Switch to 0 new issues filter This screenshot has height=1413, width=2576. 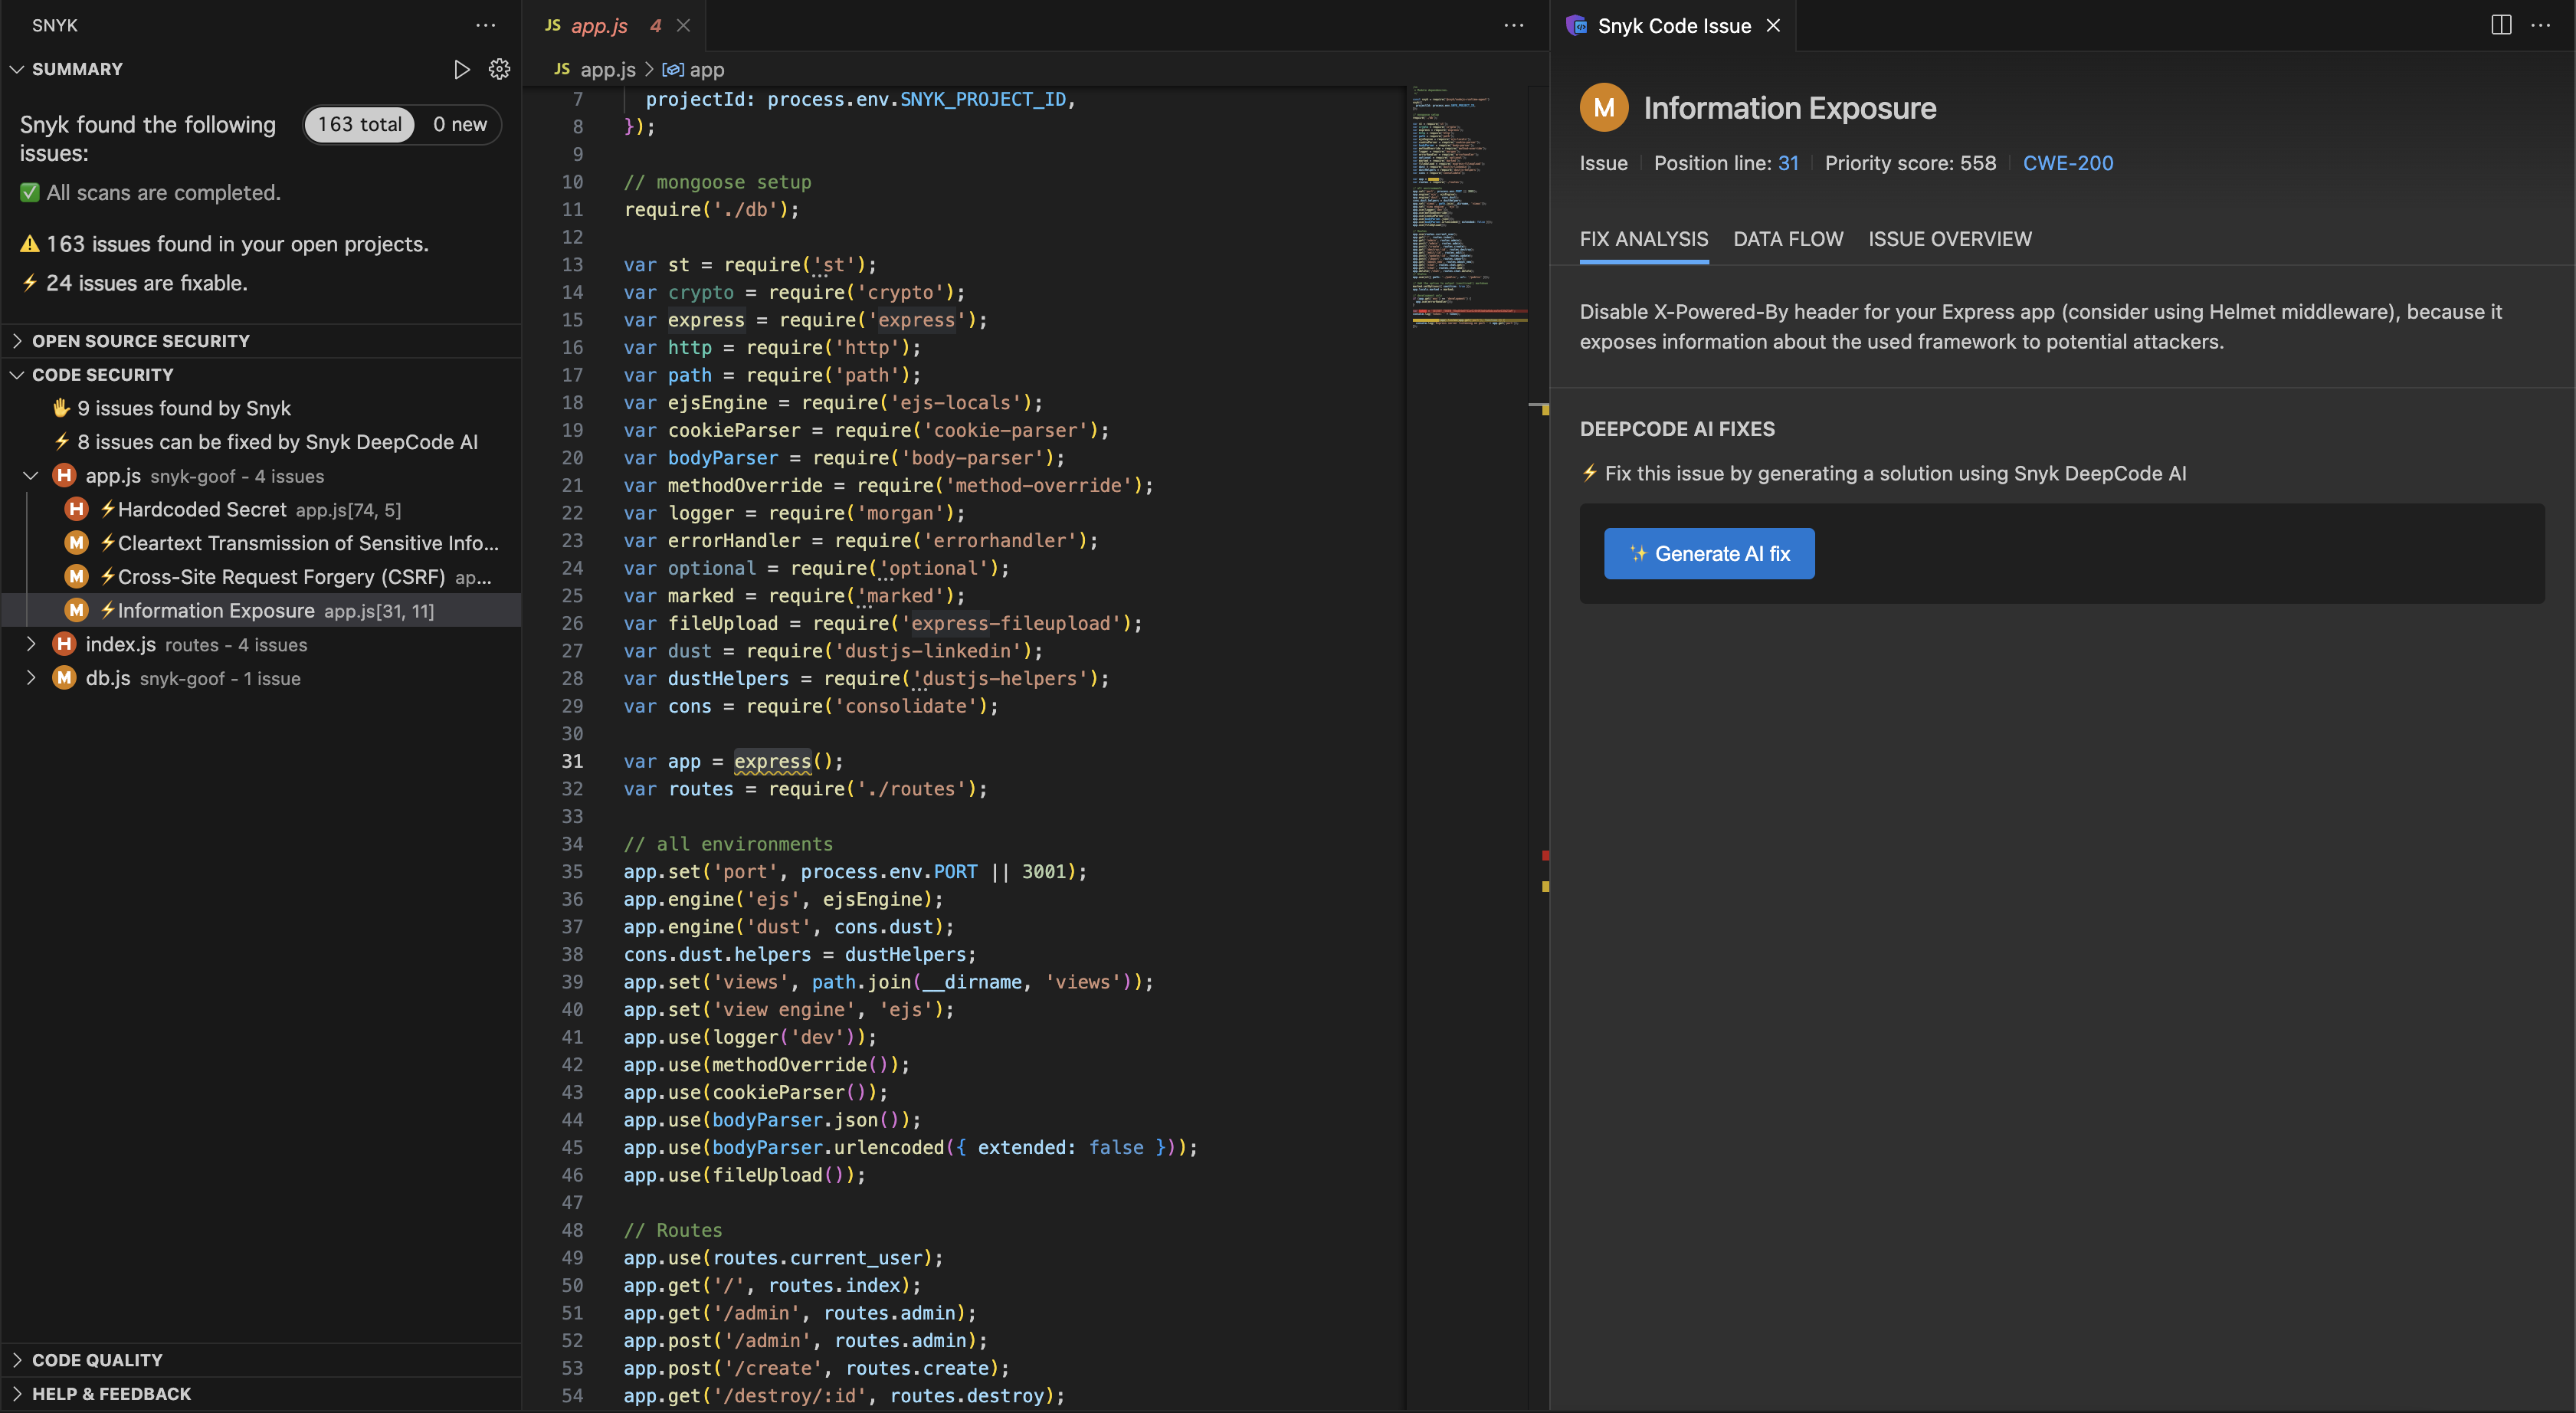coord(459,125)
